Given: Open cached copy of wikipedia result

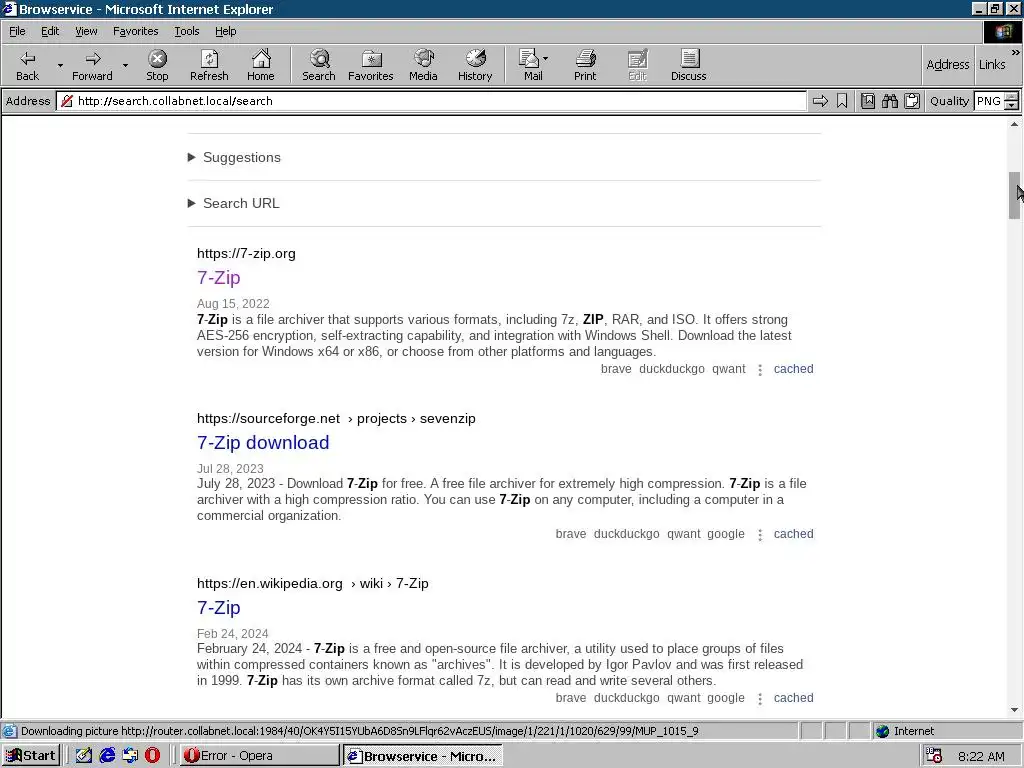Looking at the screenshot, I should (x=793, y=697).
